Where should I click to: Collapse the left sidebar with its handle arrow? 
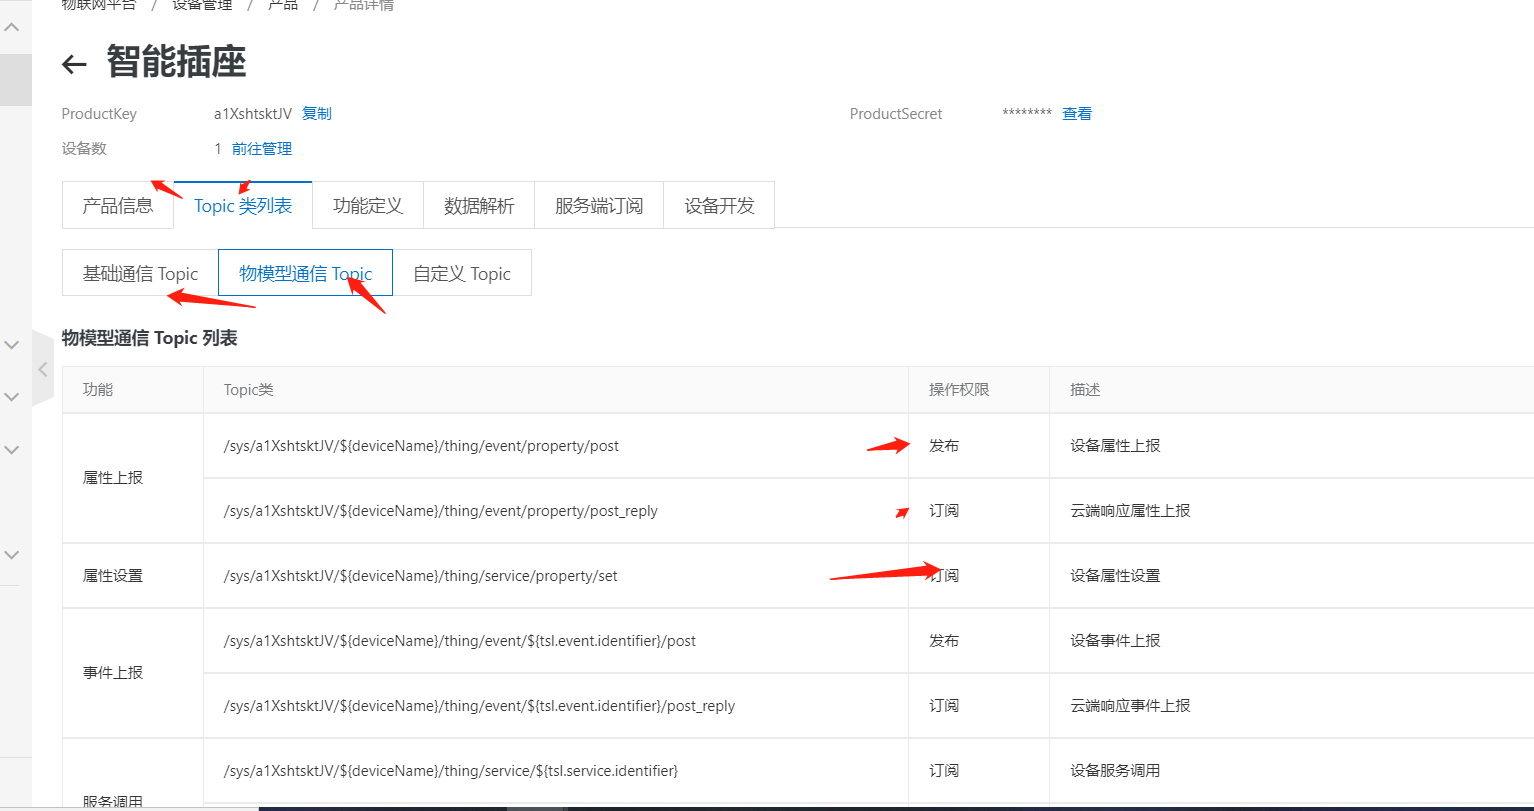[x=42, y=369]
